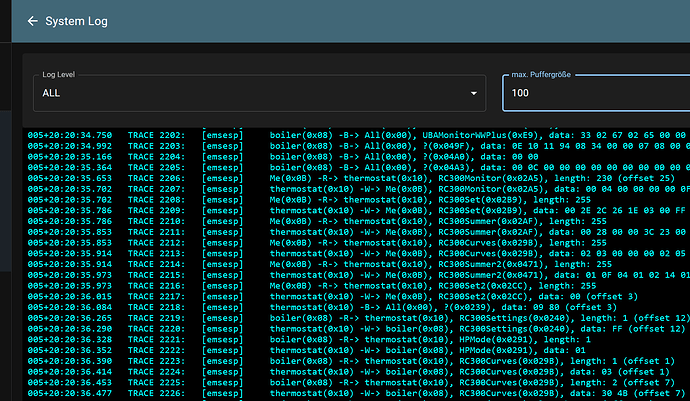Select log line TRACE 2215 RC300Summer2 data
The height and width of the screenshot is (401, 690).
(x=359, y=275)
